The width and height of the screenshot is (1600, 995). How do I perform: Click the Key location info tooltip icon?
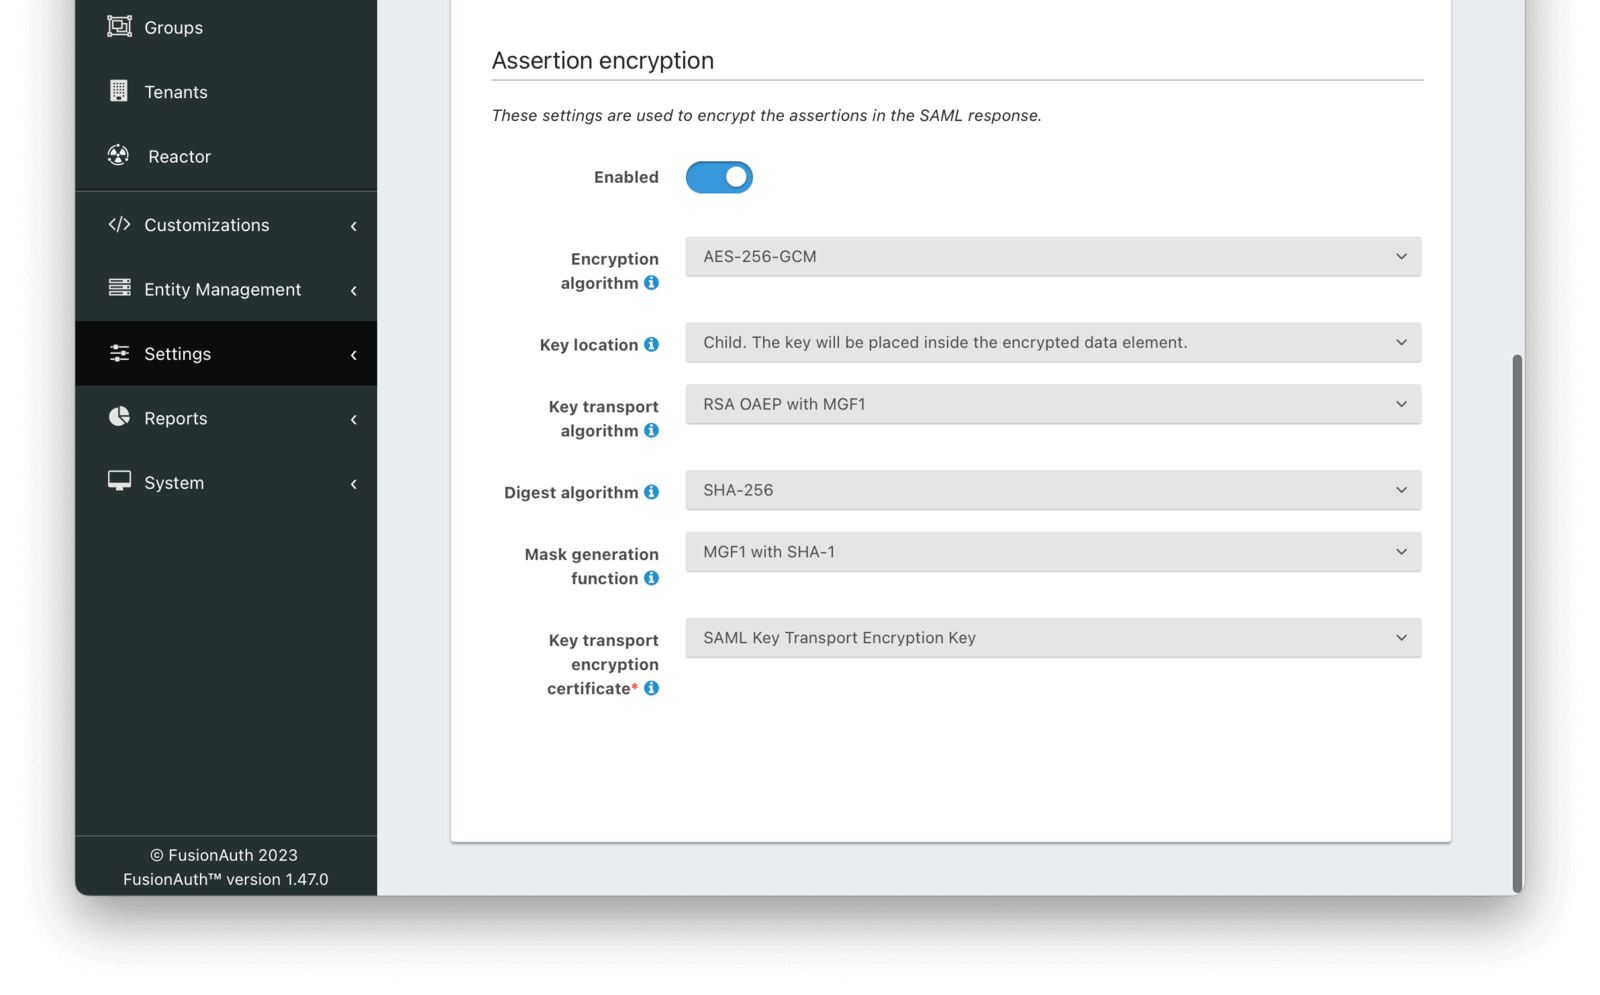(x=652, y=344)
